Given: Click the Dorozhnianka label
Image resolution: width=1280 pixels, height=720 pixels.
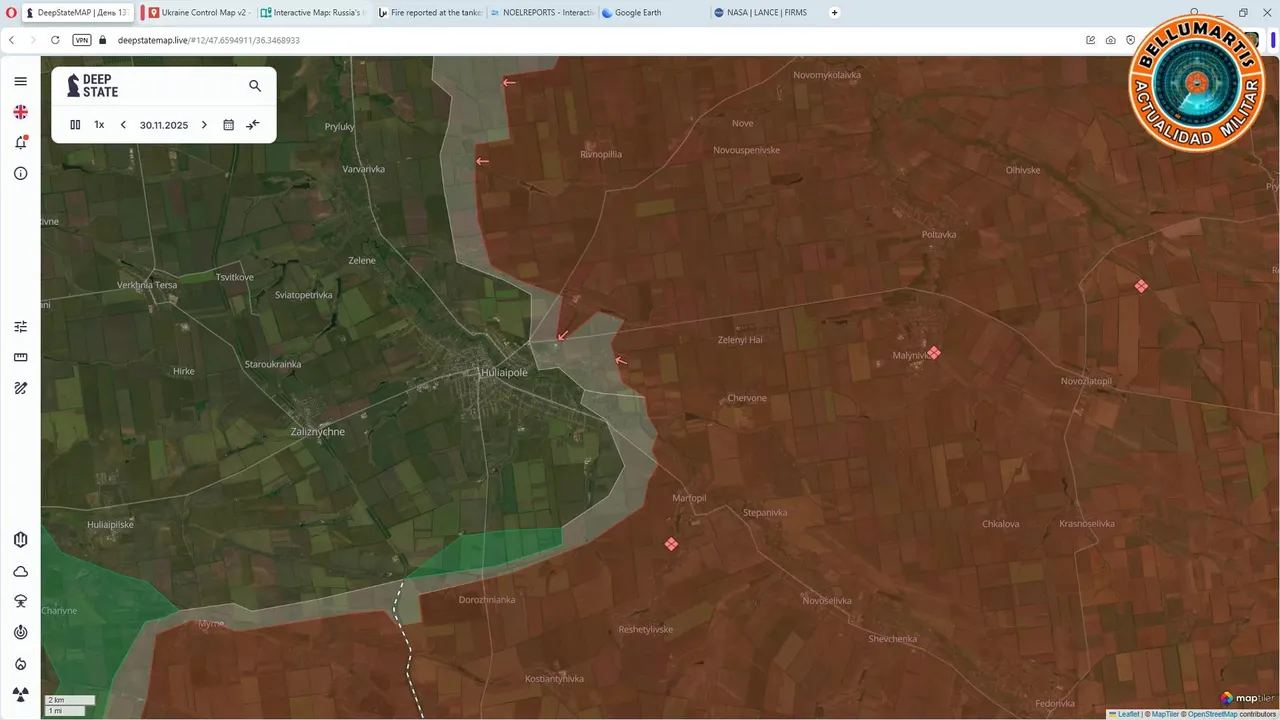Looking at the screenshot, I should coord(487,600).
